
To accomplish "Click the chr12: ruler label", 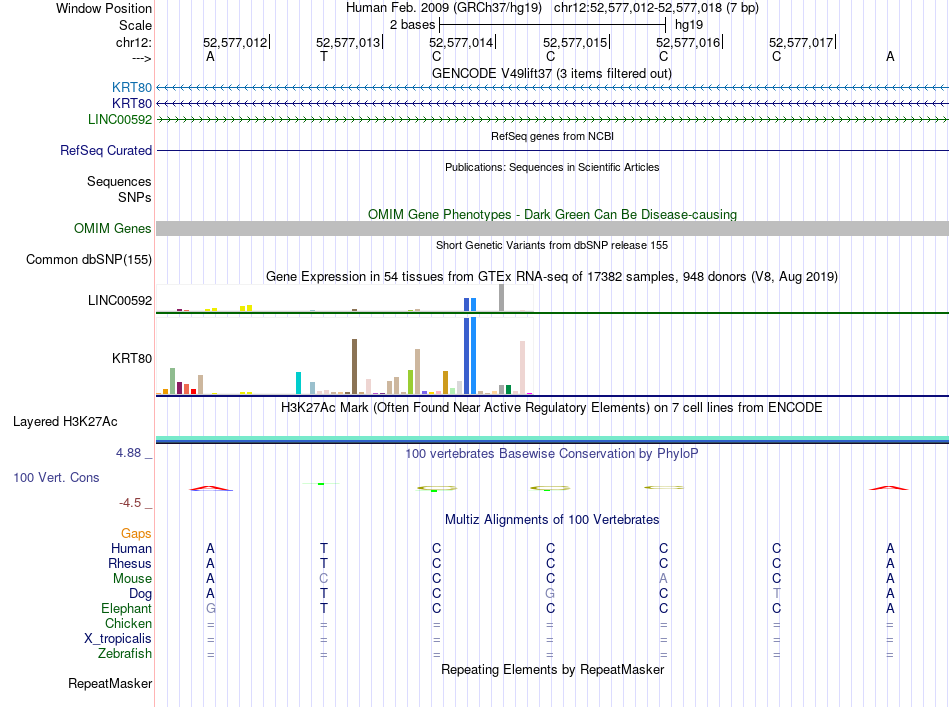I will (133, 42).
